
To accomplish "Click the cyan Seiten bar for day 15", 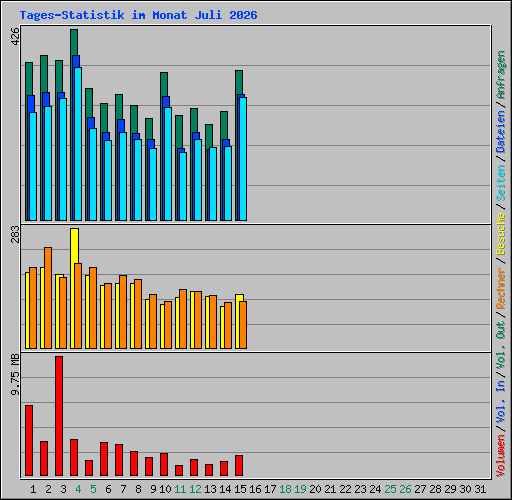I will [243, 159].
